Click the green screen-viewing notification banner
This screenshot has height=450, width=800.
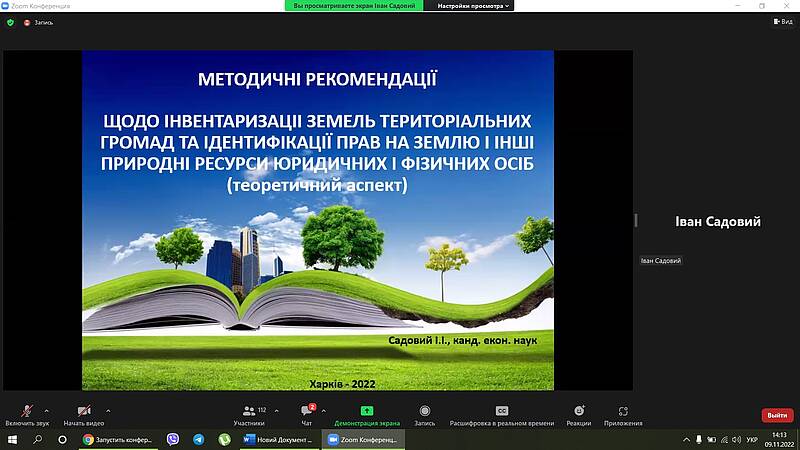tap(354, 6)
